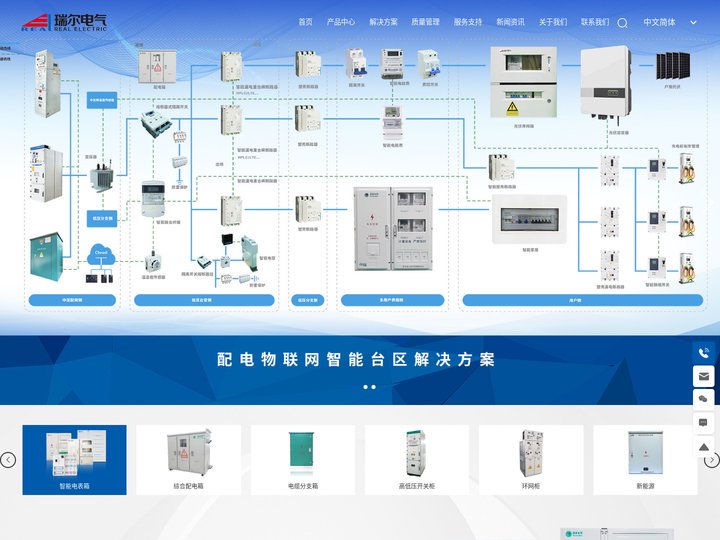Image resolution: width=720 pixels, height=540 pixels.
Task: Go to the 关于我们 page
Action: click(553, 22)
